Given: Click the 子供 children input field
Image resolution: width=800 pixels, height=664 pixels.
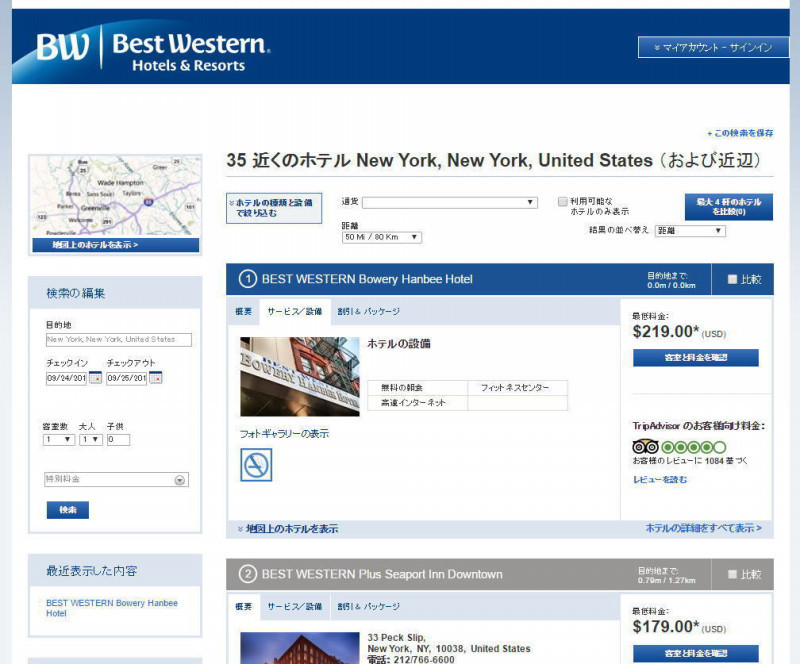Looking at the screenshot, I should (118, 440).
